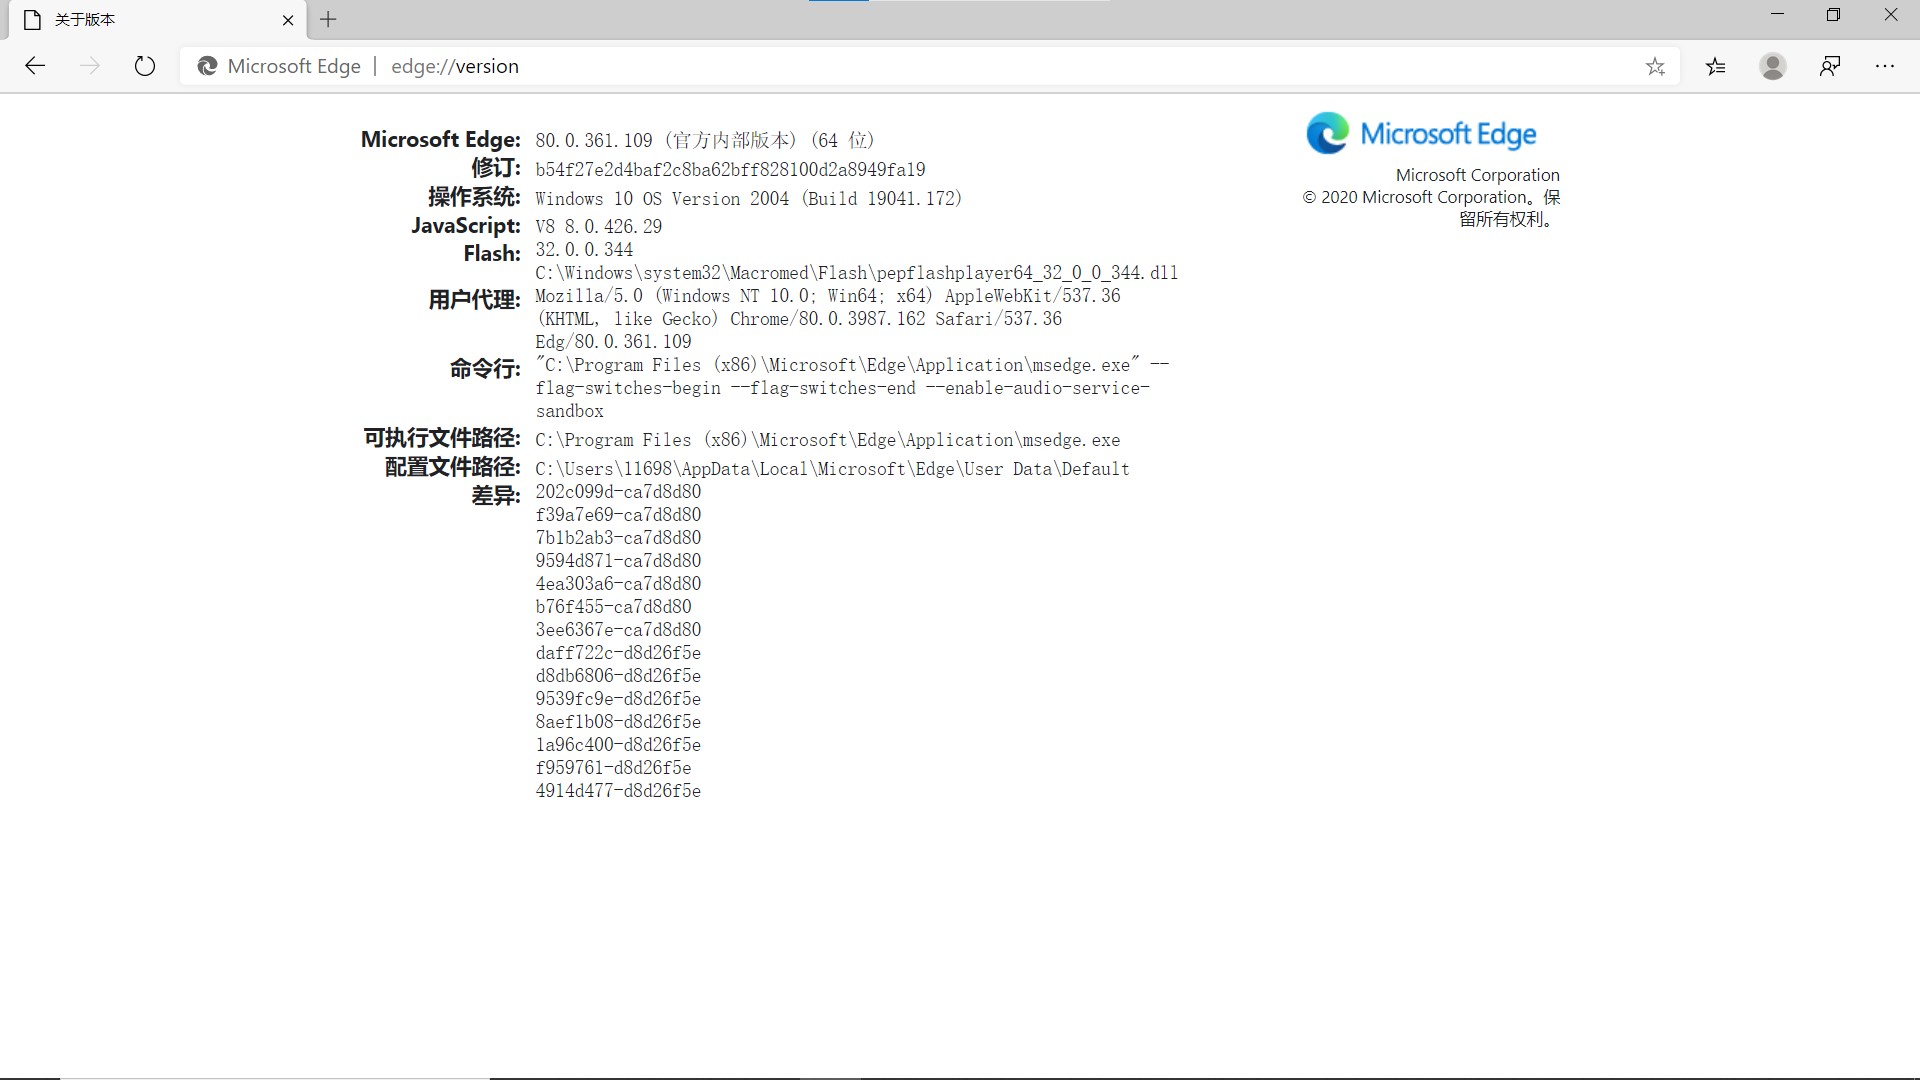Click the 用户代理 label
1920x1080 pixels.
[x=474, y=300]
